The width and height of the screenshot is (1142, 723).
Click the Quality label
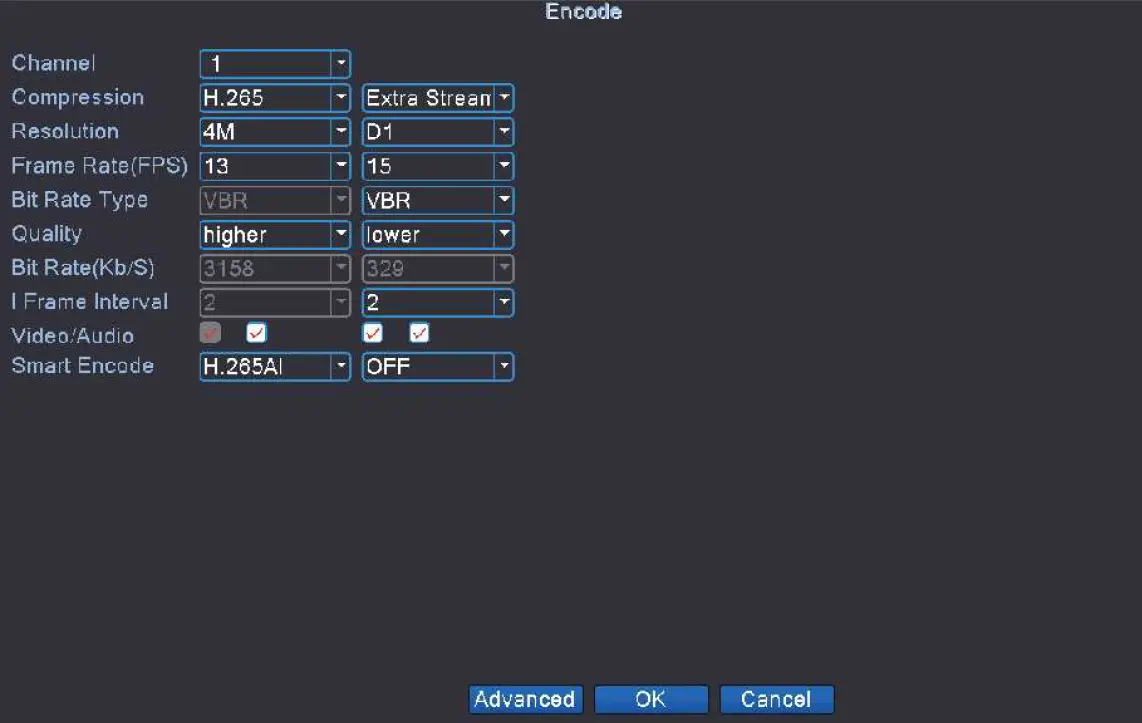[47, 234]
